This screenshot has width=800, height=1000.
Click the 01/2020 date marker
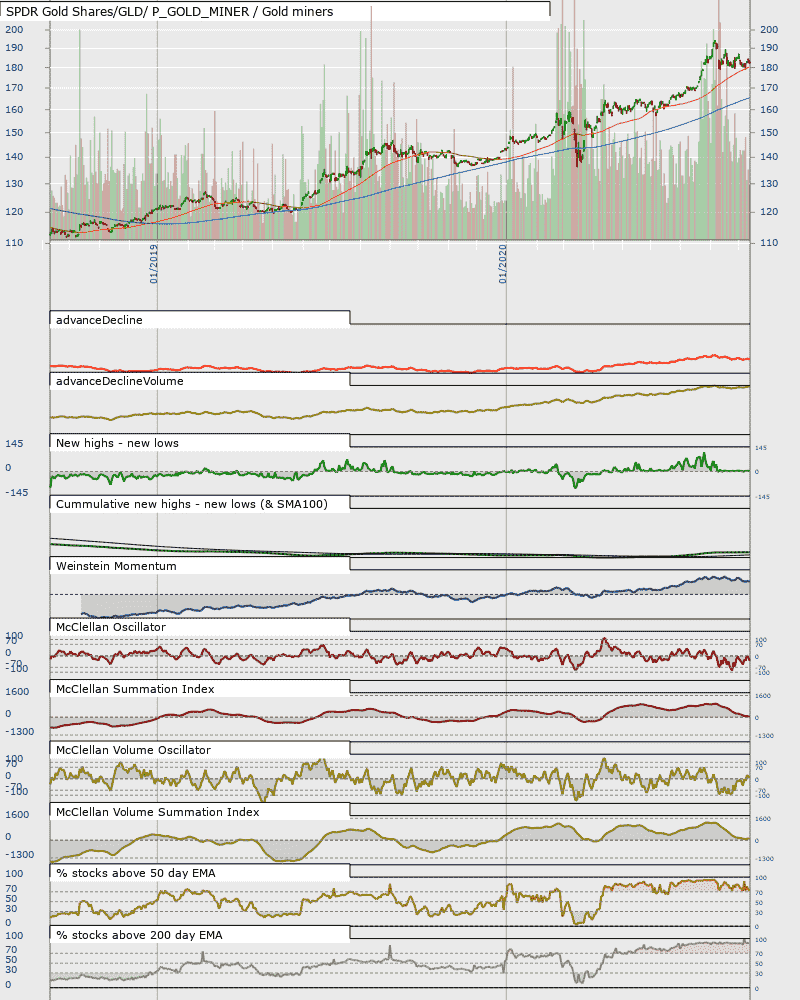(x=503, y=264)
